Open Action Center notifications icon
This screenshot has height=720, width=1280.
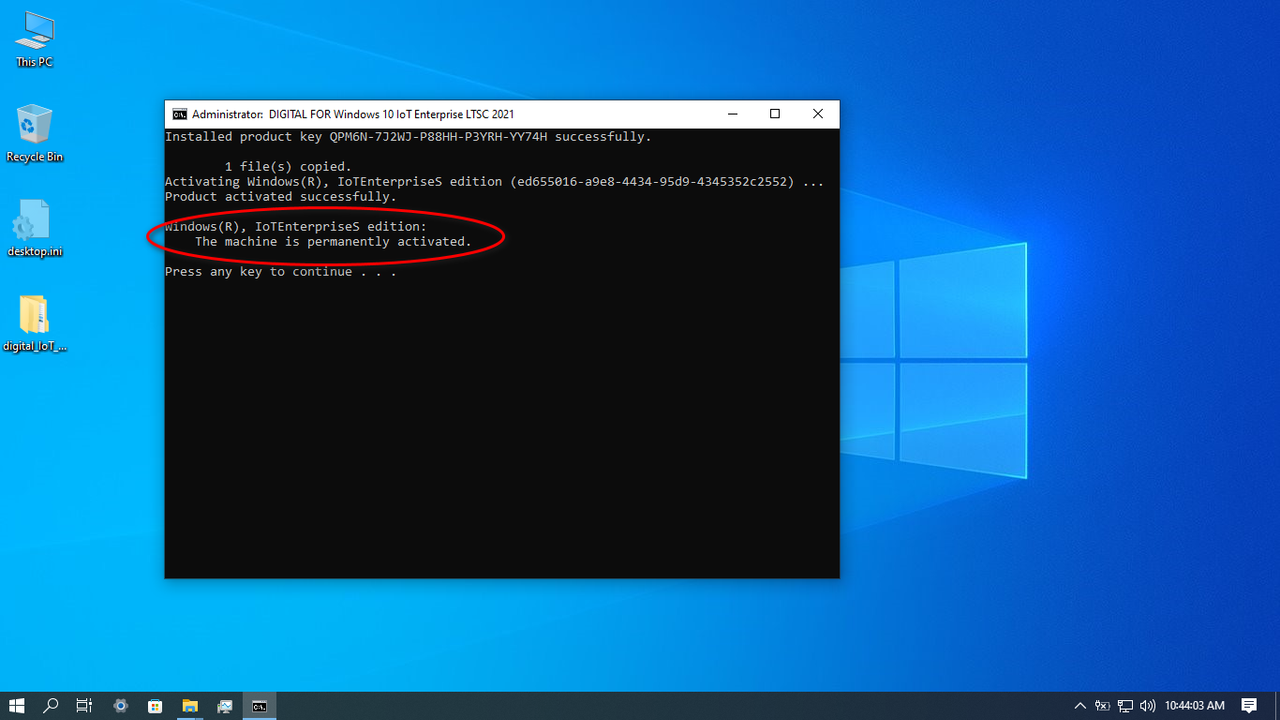click(1249, 706)
